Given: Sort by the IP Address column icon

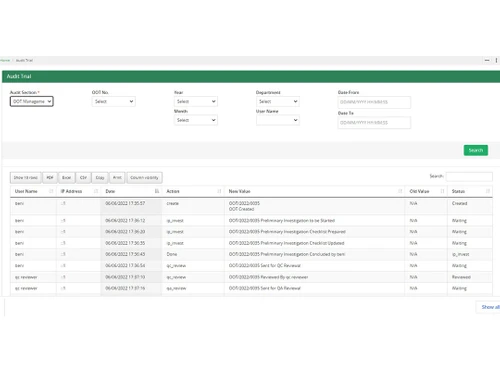Looking at the screenshot, I should tap(96, 191).
